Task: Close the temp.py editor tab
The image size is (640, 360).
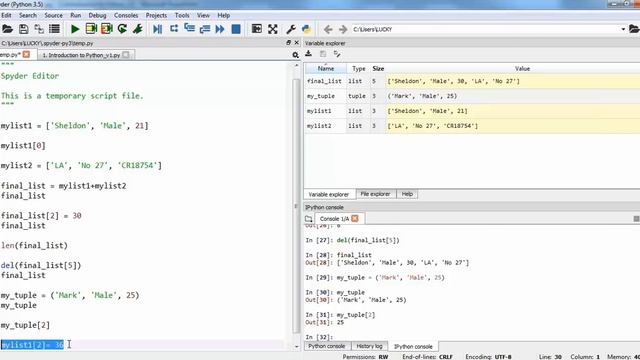Action: 26,54
